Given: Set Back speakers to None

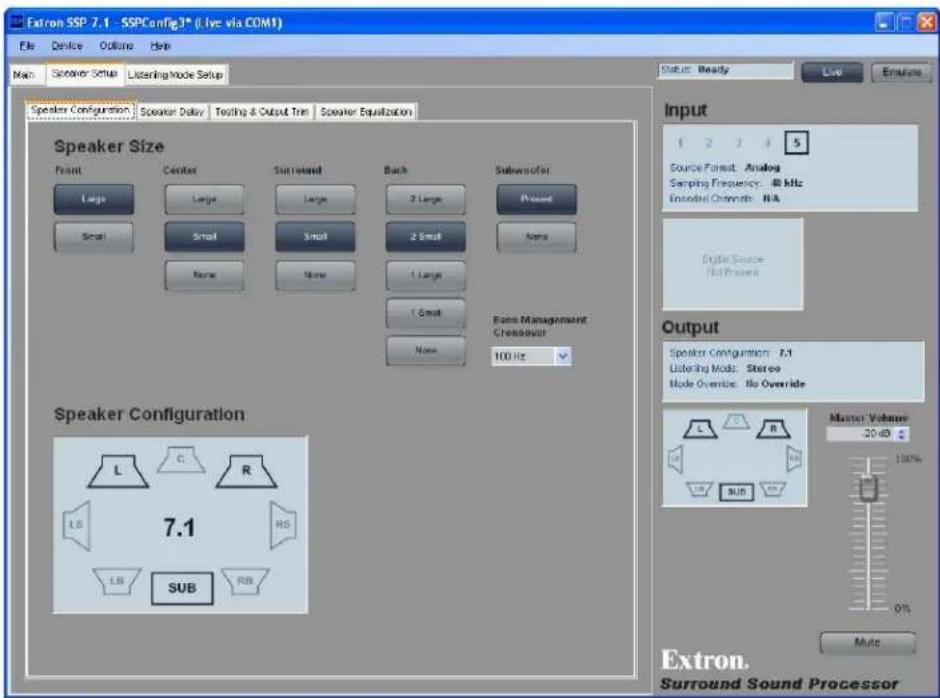Looking at the screenshot, I should pos(426,351).
